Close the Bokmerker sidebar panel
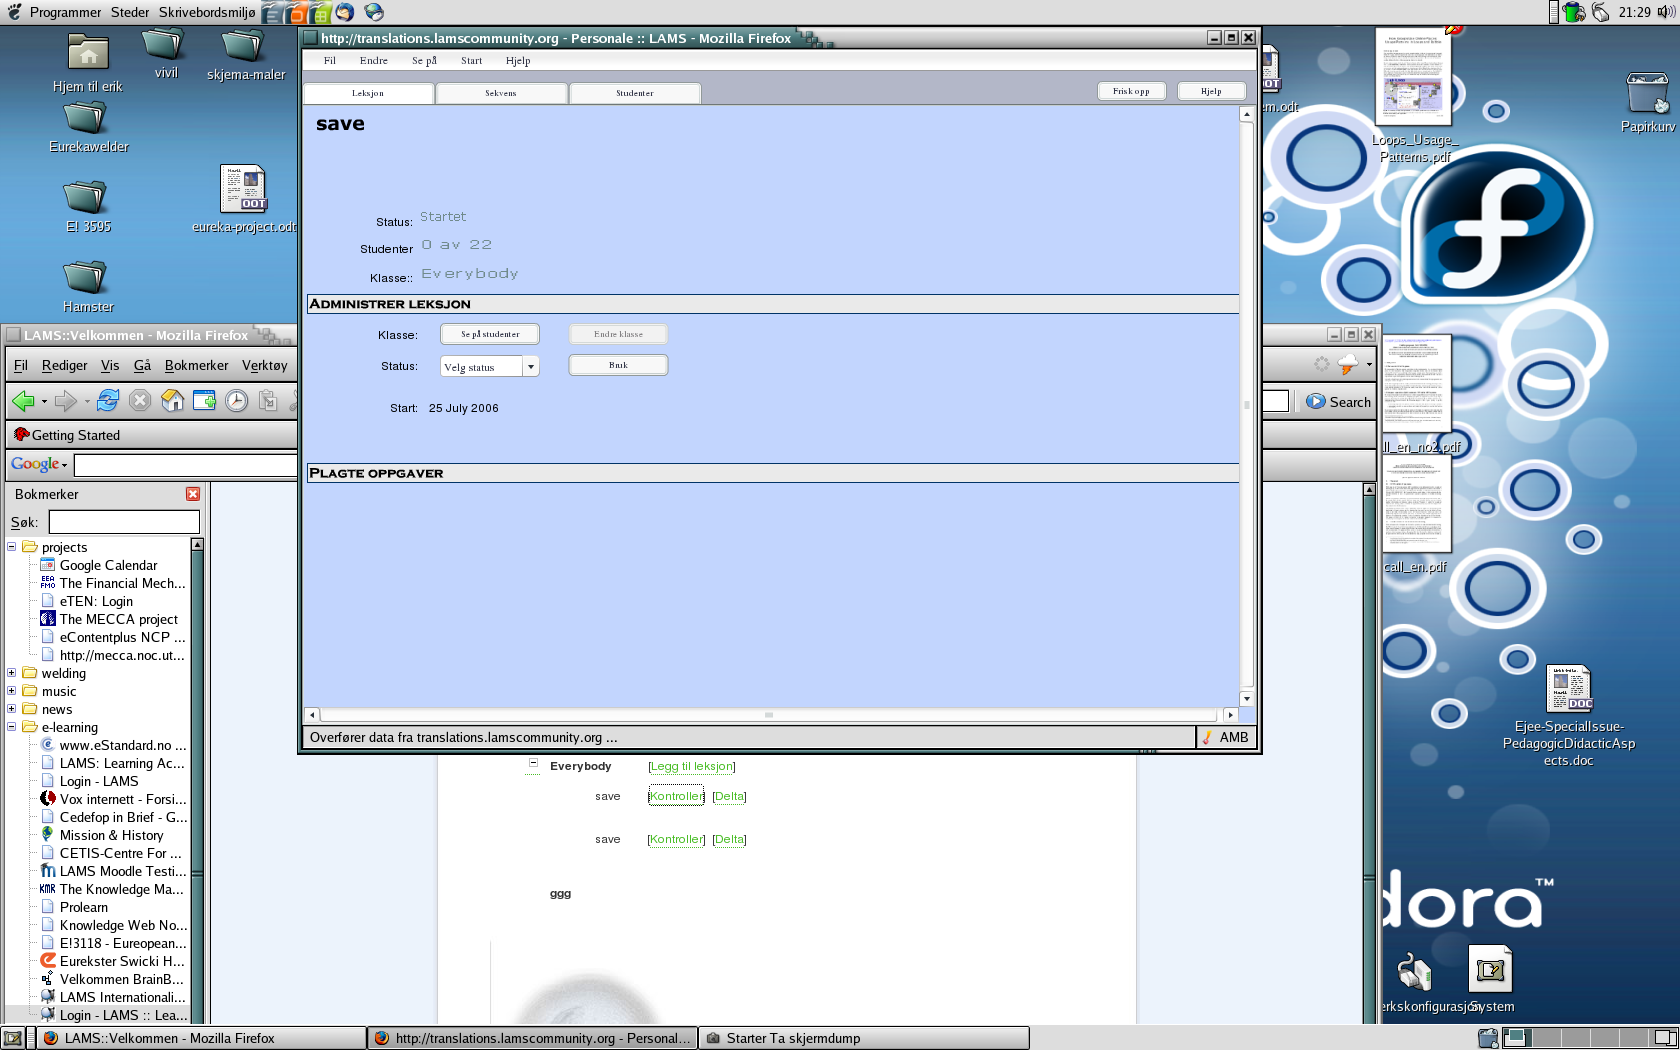The width and height of the screenshot is (1680, 1050). [x=193, y=494]
